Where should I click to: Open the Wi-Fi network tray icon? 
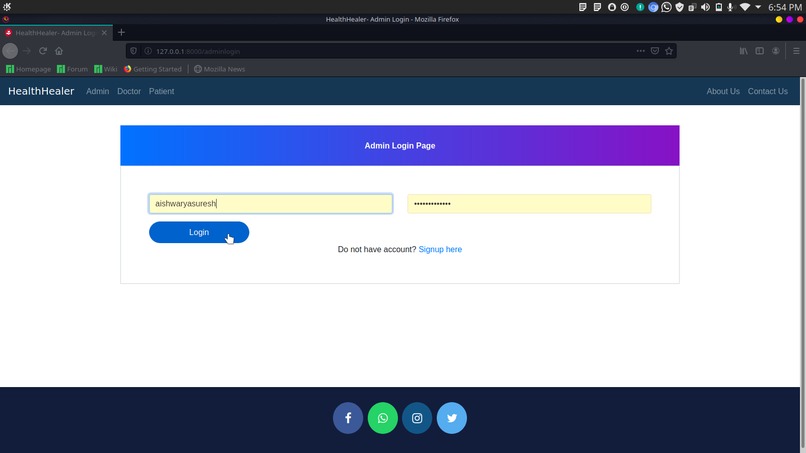point(744,7)
